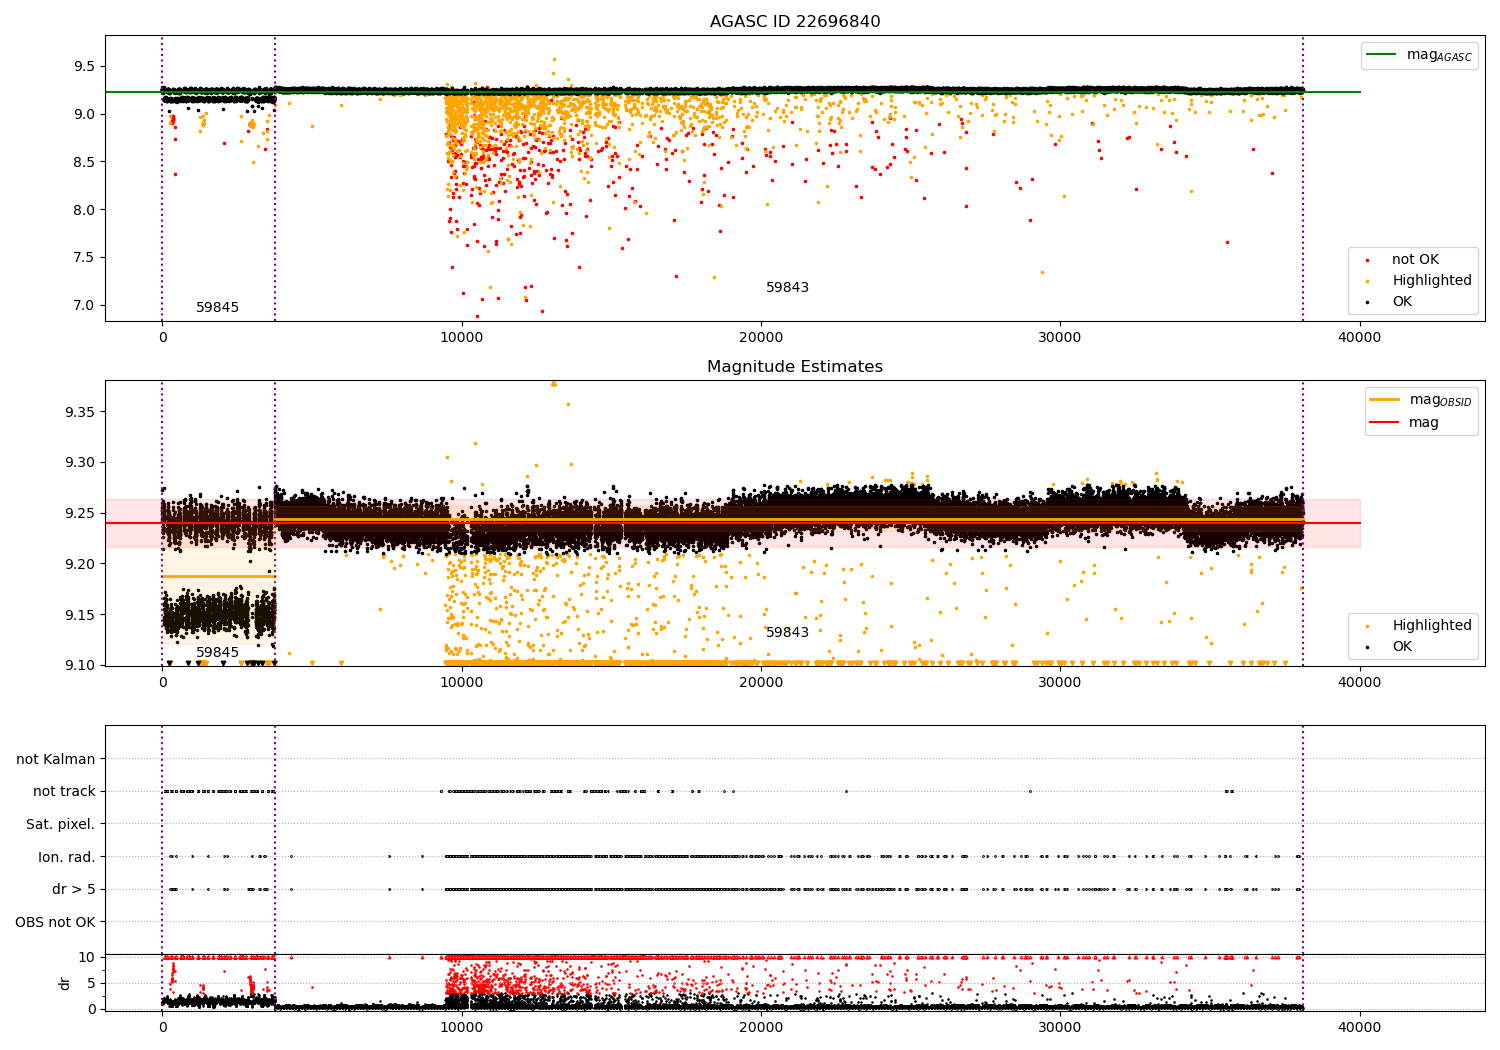This screenshot has width=1500, height=1050.
Task: Click the red 'not OK' legend marker in top plot
Action: (x=1367, y=260)
